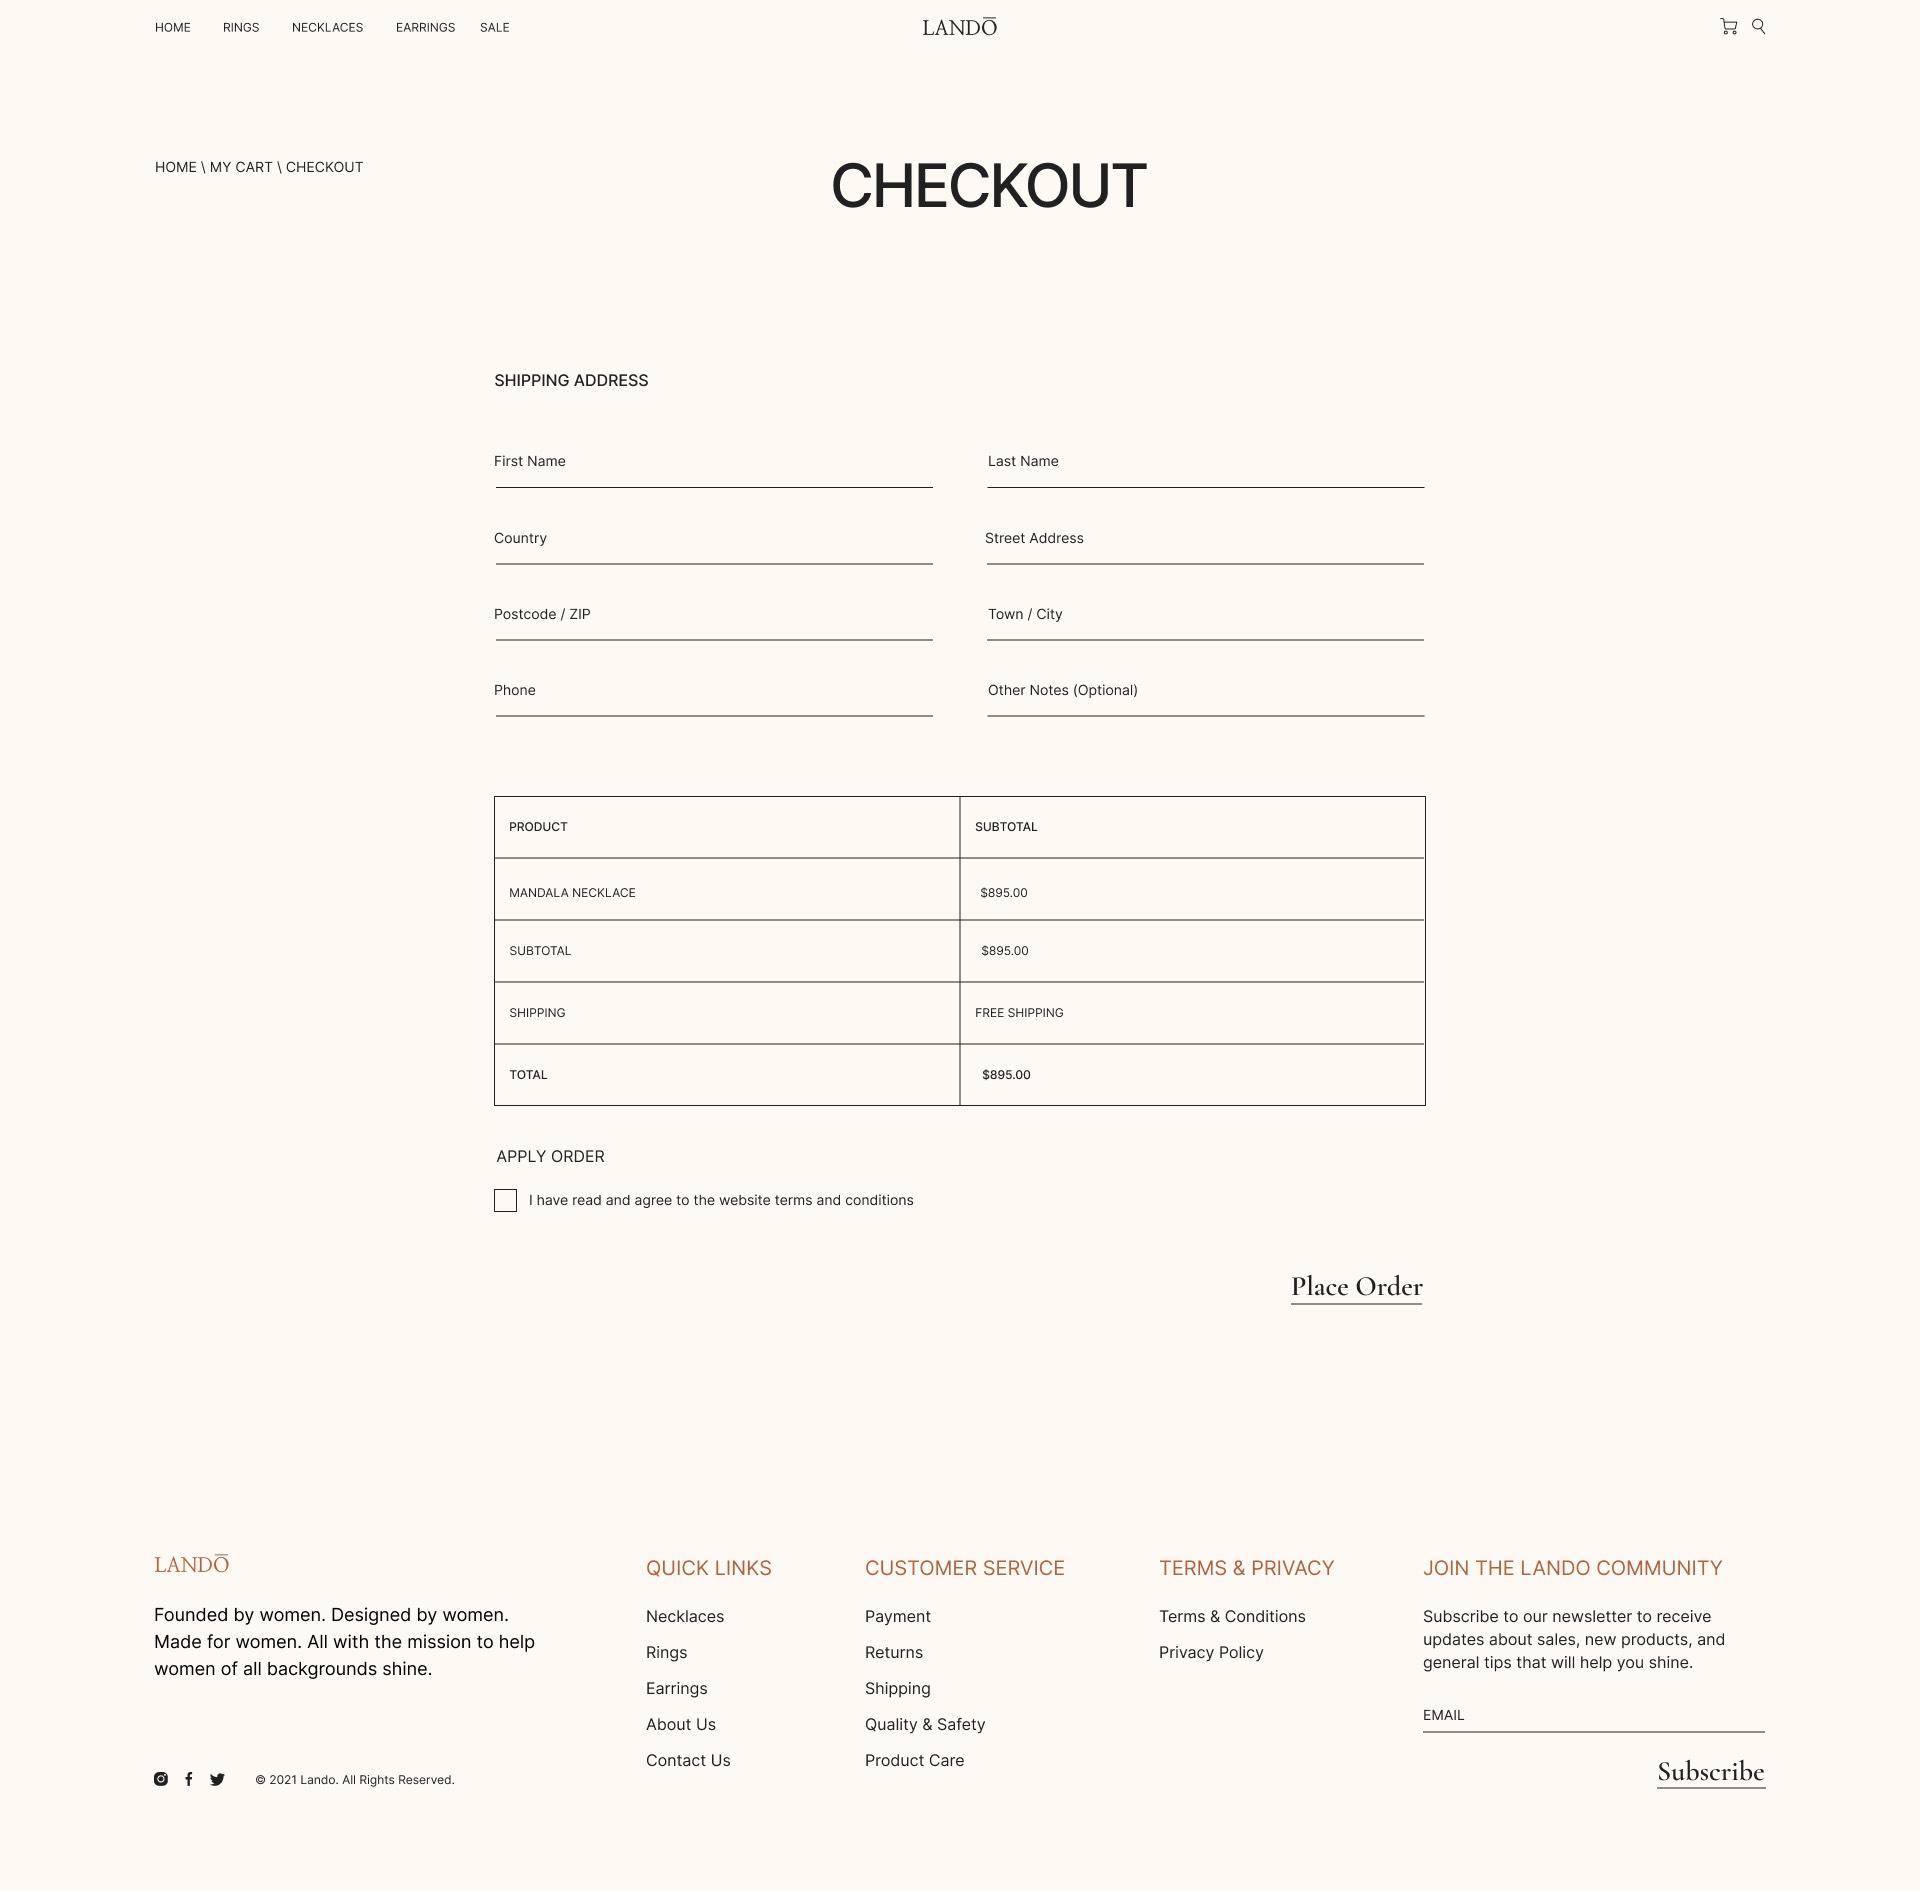Check the APPLY ORDER checkbox field

(504, 1201)
